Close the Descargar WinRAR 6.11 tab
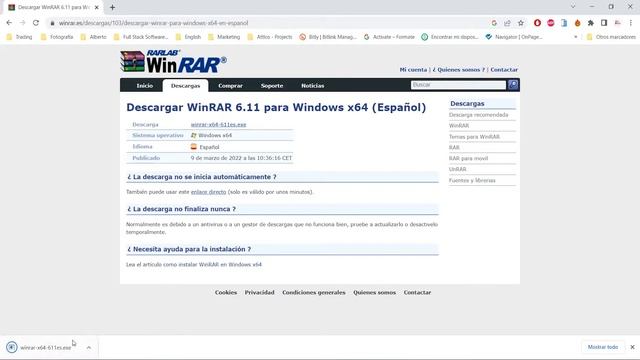Viewport: 640px width, 360px height. tap(97, 7)
